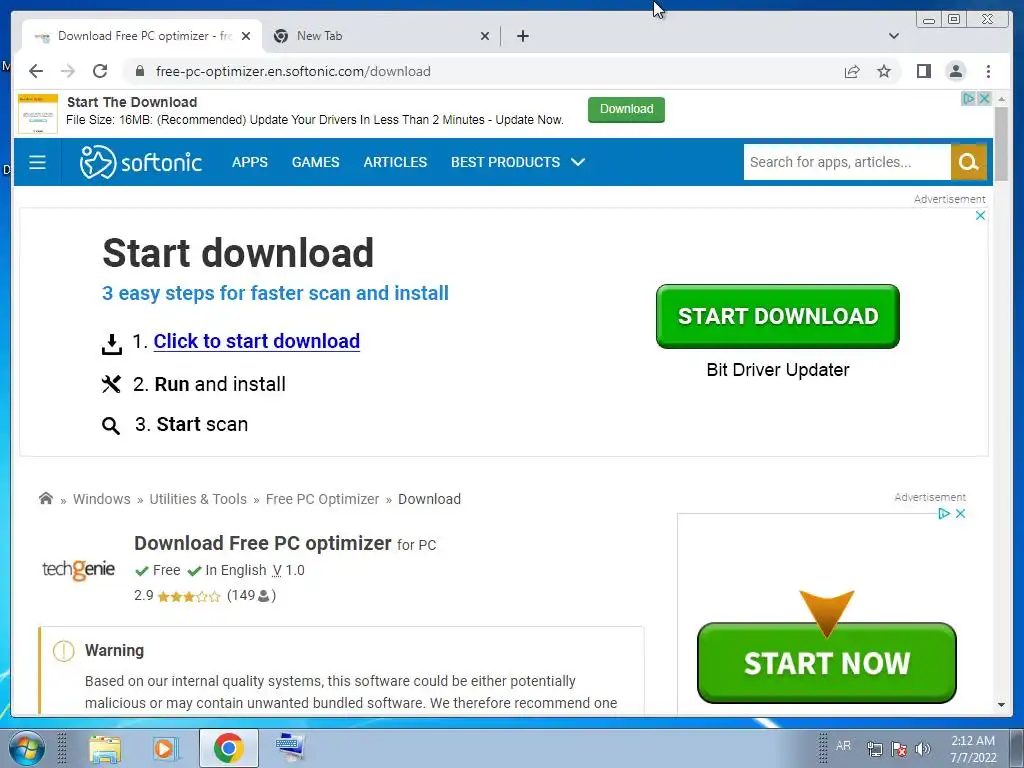The width and height of the screenshot is (1024, 768).
Task: Click the green Download button in top ad
Action: [x=626, y=109]
